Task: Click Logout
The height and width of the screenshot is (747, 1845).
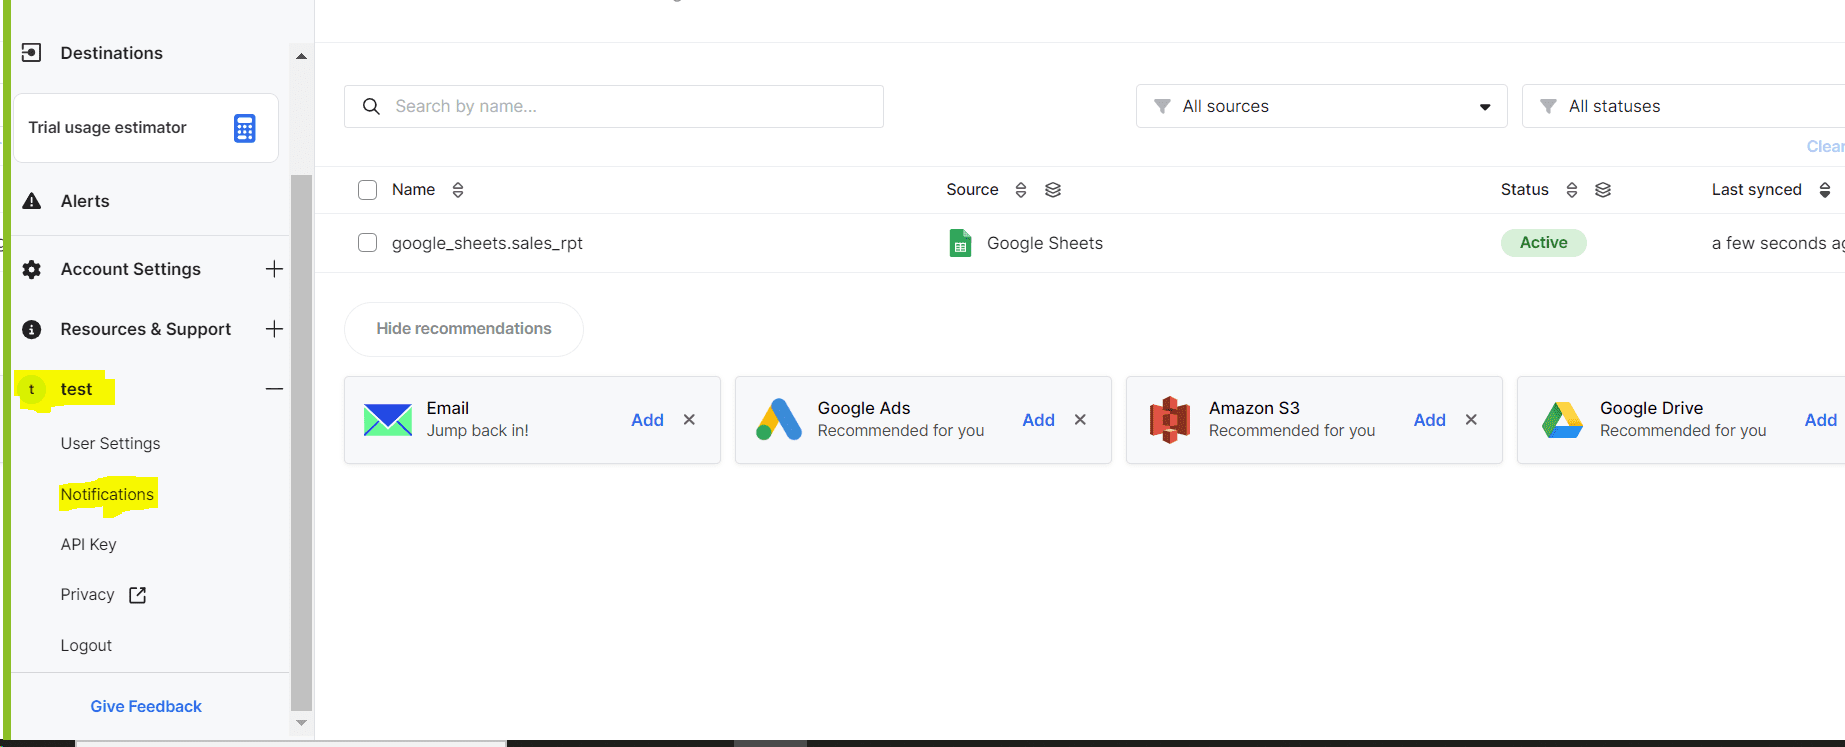Action: coord(86,646)
